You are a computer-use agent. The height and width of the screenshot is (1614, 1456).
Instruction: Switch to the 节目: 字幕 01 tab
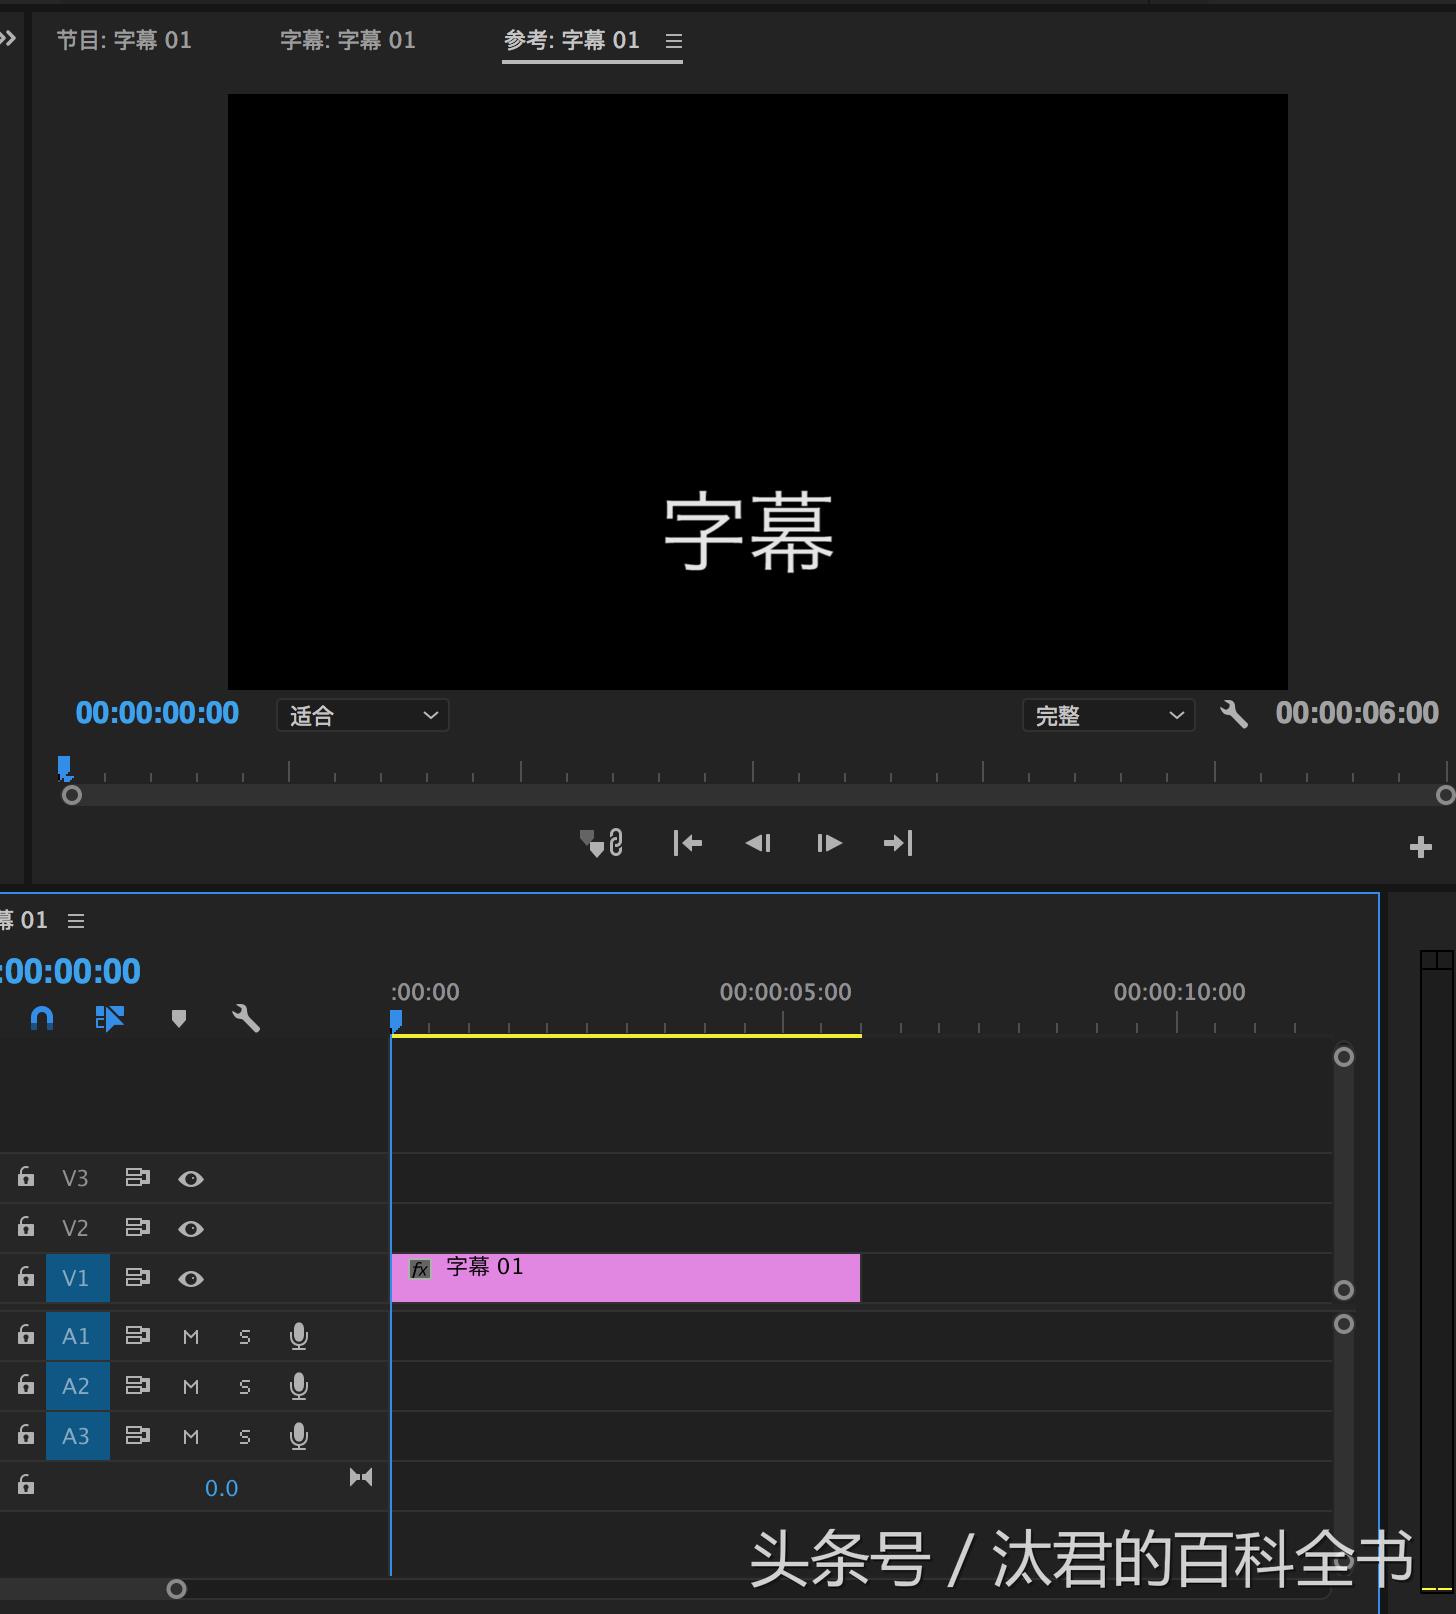point(124,40)
